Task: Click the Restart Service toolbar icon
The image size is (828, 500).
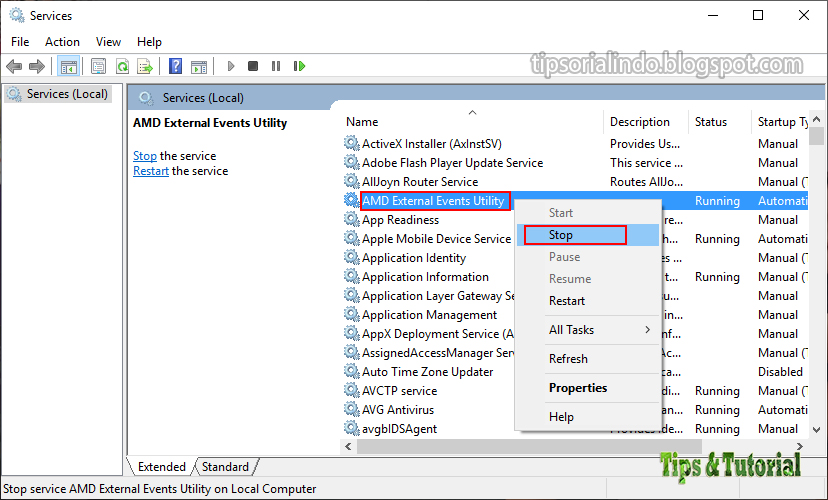Action: coord(299,66)
